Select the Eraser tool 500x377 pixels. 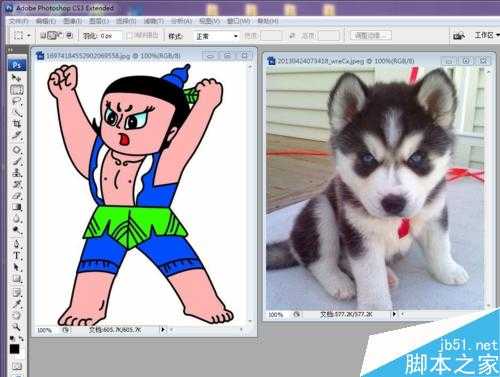(17, 195)
